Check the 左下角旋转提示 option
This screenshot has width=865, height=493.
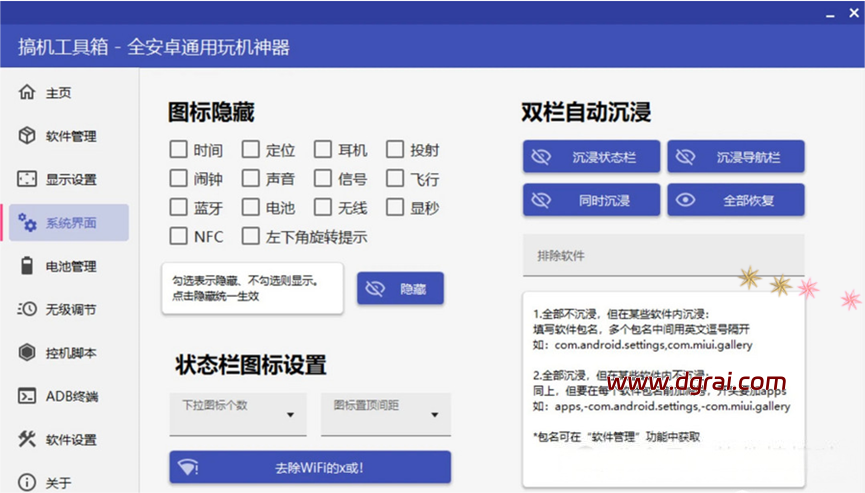point(250,237)
